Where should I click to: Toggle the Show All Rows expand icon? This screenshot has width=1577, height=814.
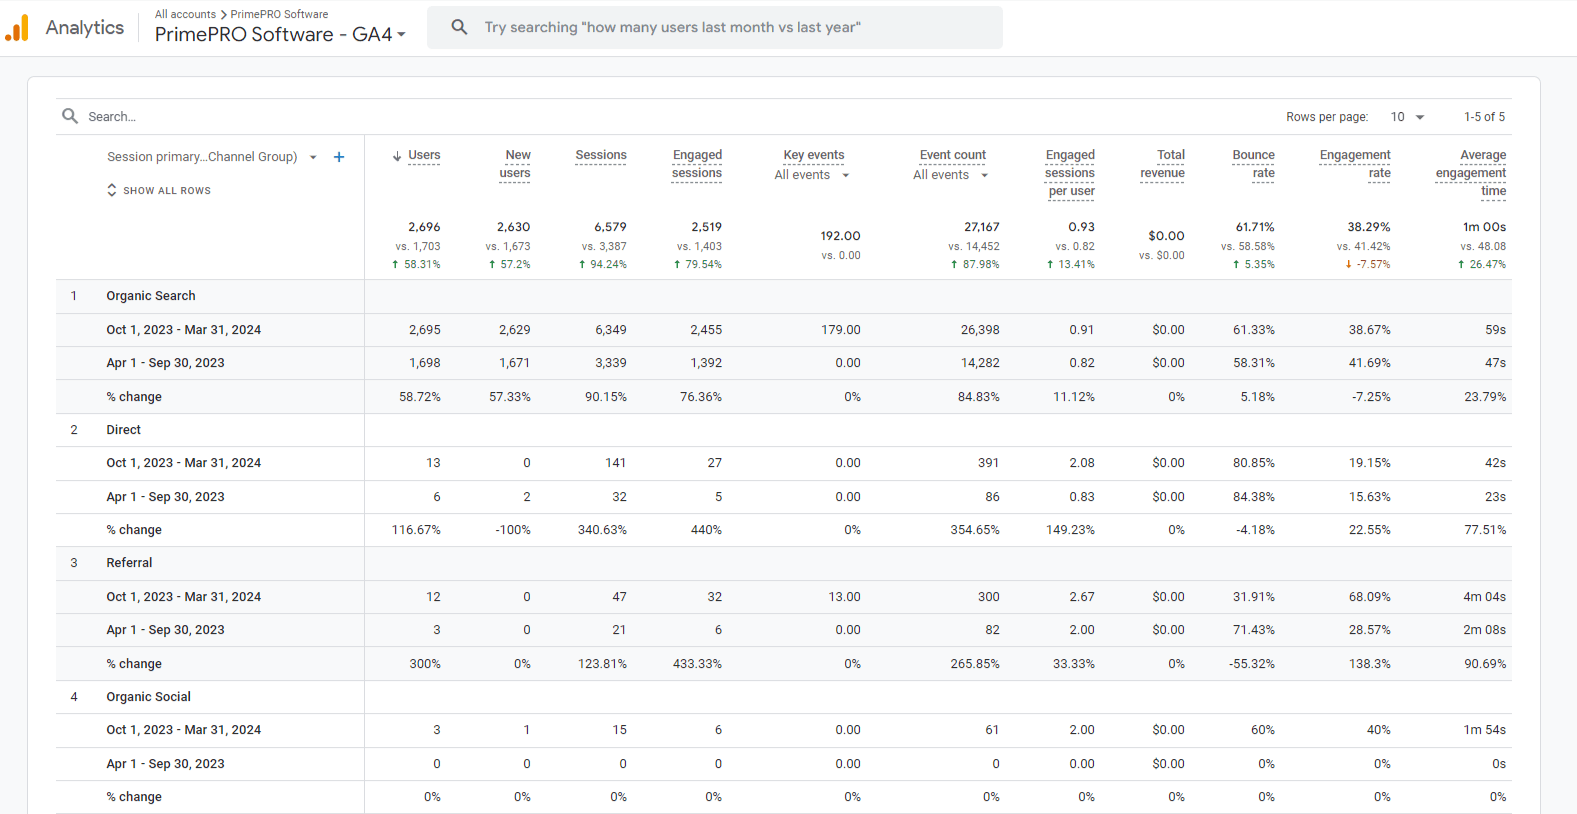click(112, 190)
